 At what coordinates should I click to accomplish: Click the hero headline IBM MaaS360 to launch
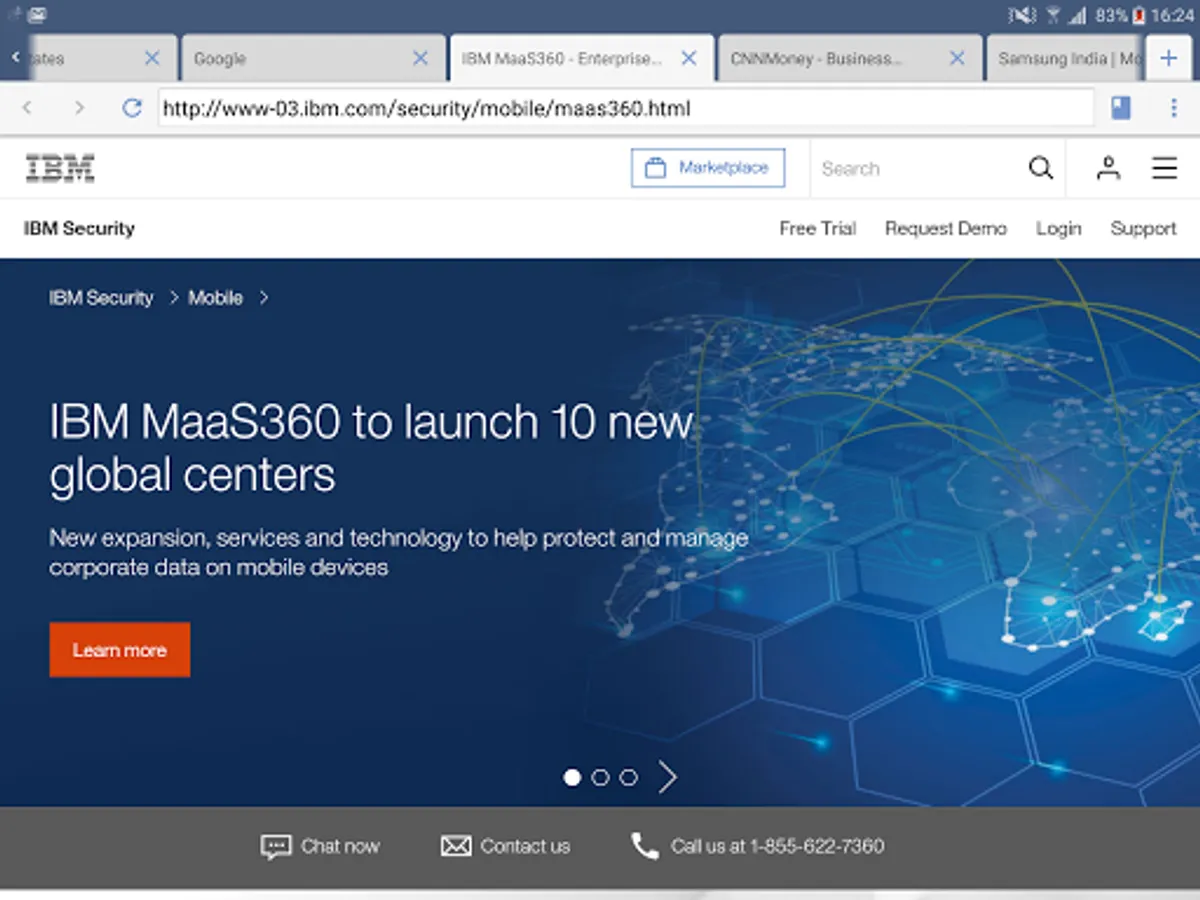pyautogui.click(x=370, y=448)
